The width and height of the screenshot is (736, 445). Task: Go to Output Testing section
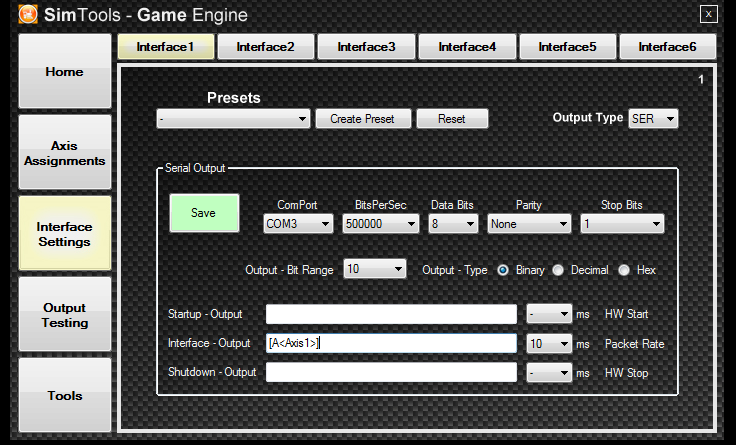click(65, 315)
